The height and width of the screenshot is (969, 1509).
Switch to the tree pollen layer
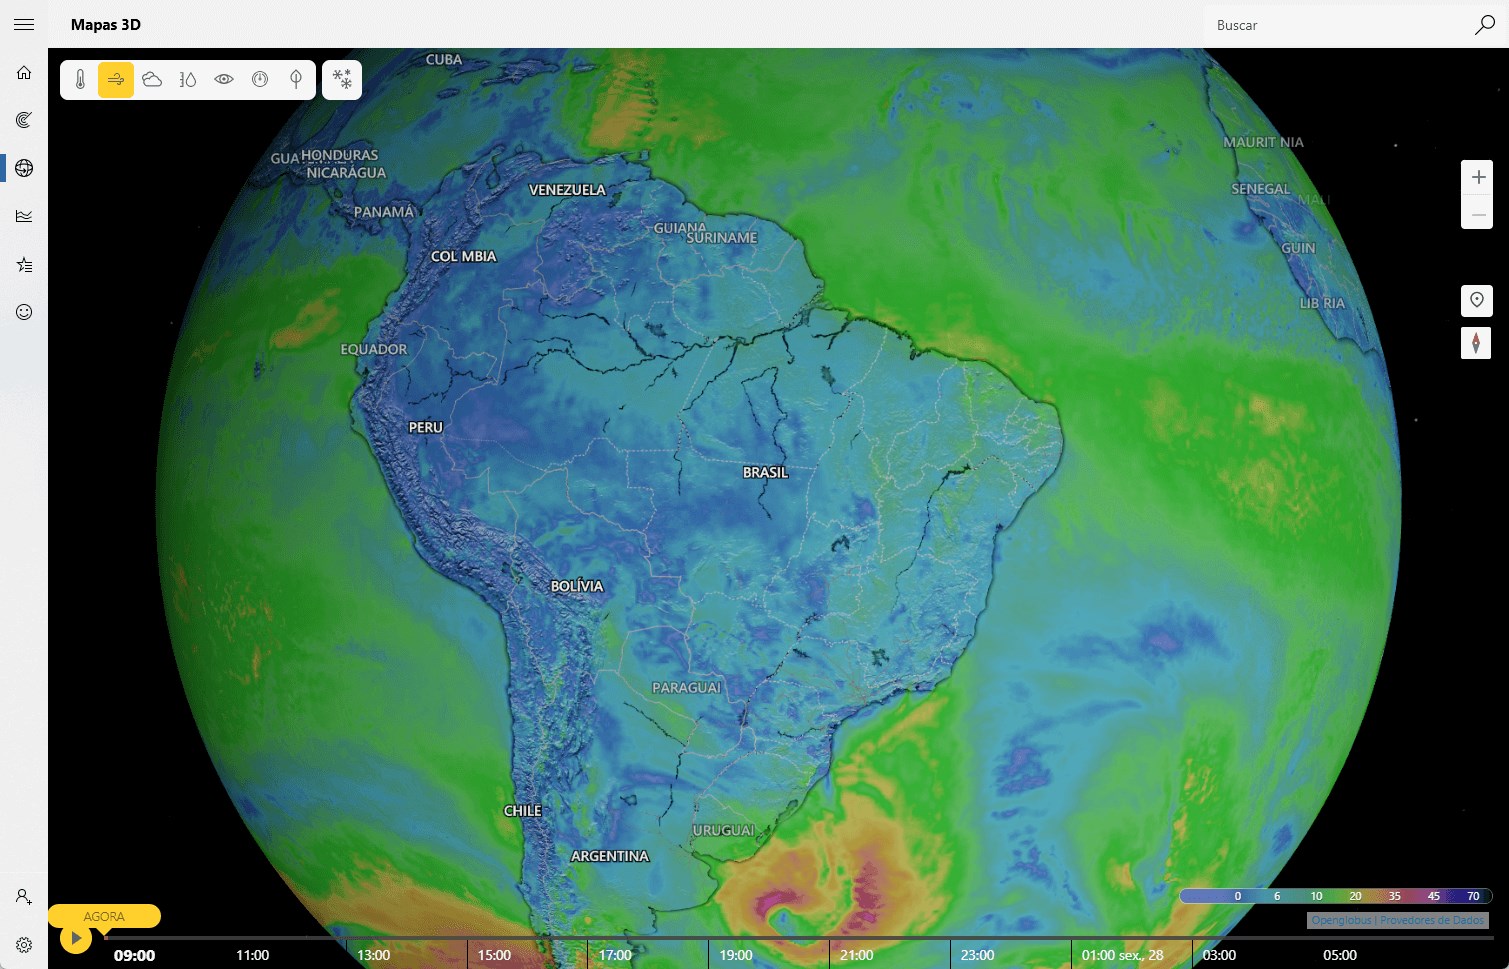click(296, 79)
